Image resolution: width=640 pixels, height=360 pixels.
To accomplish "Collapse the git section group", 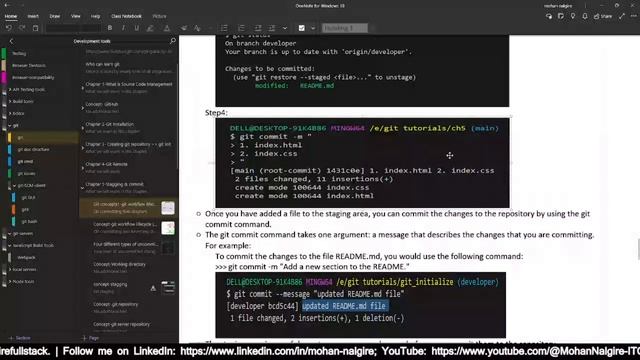I will pos(10,126).
